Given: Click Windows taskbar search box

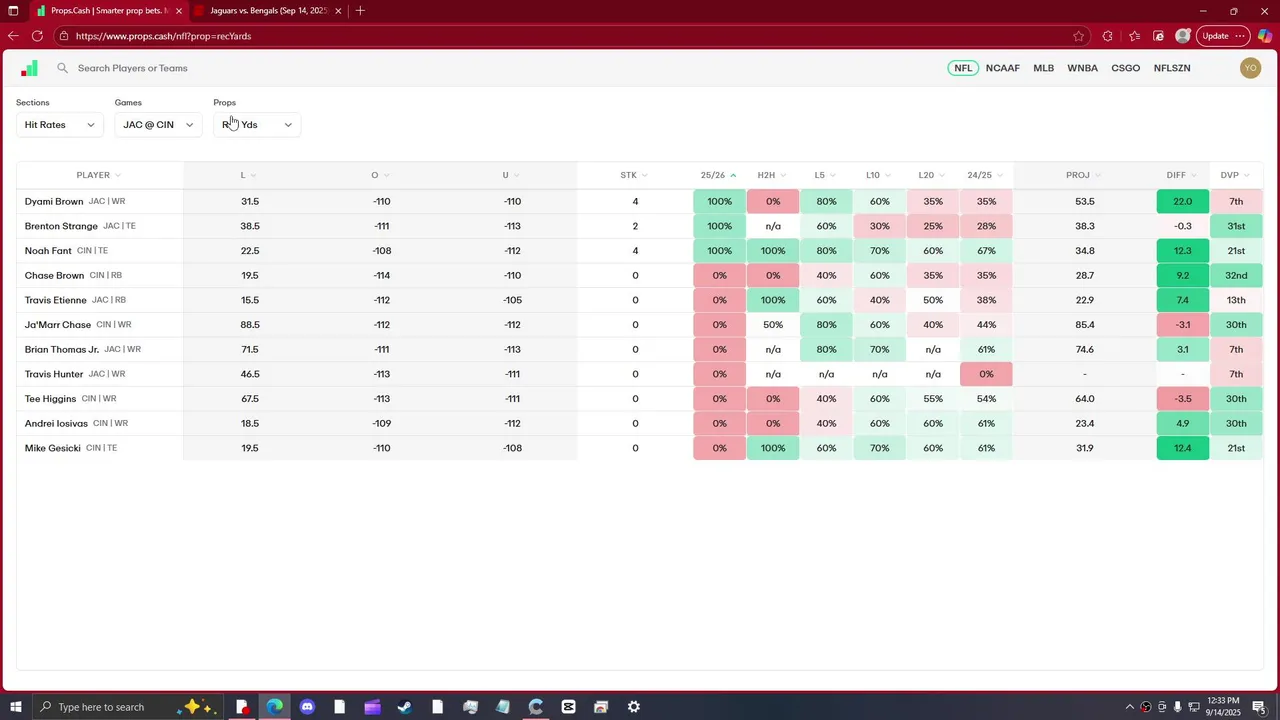Looking at the screenshot, I should [x=127, y=707].
